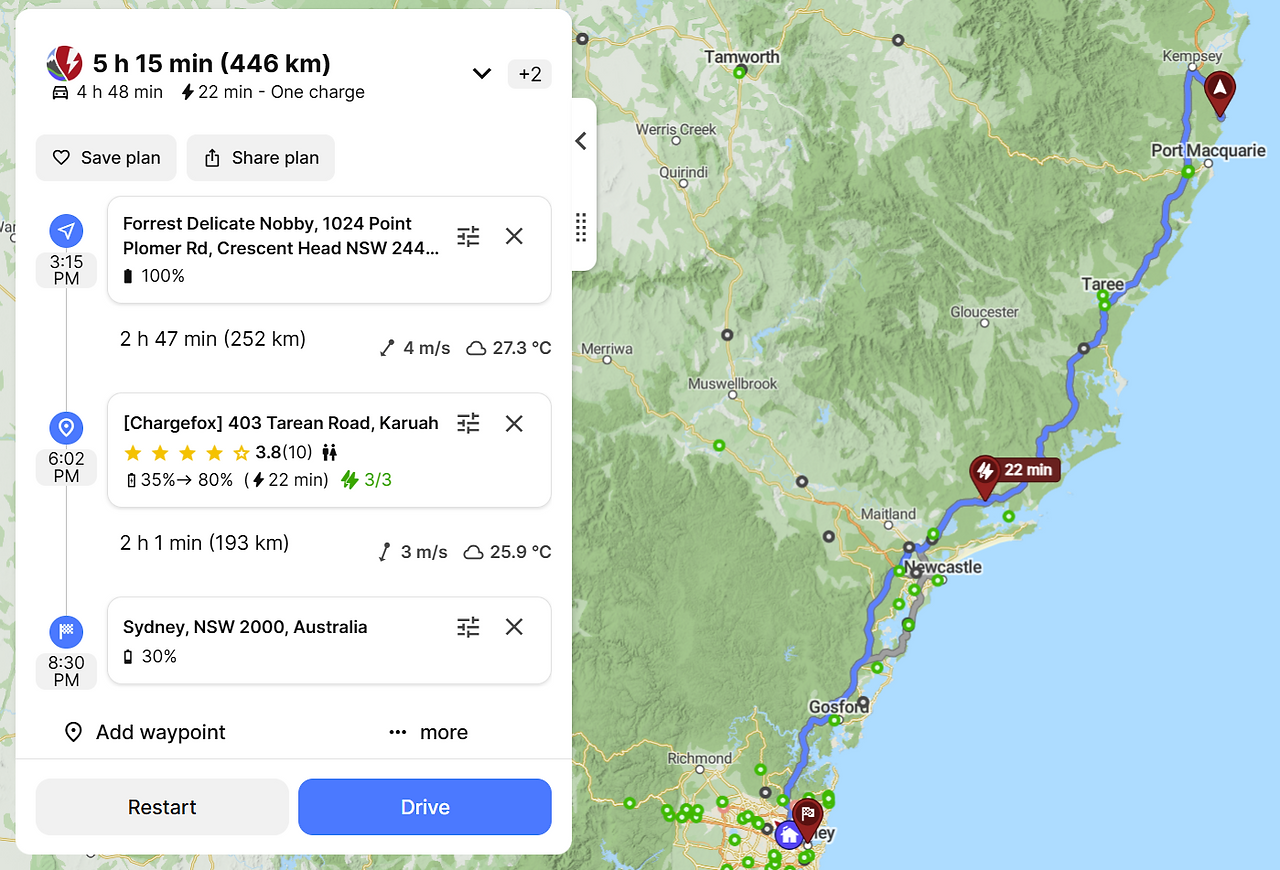Click the car plan logo icon
This screenshot has height=870, width=1280.
click(x=65, y=64)
